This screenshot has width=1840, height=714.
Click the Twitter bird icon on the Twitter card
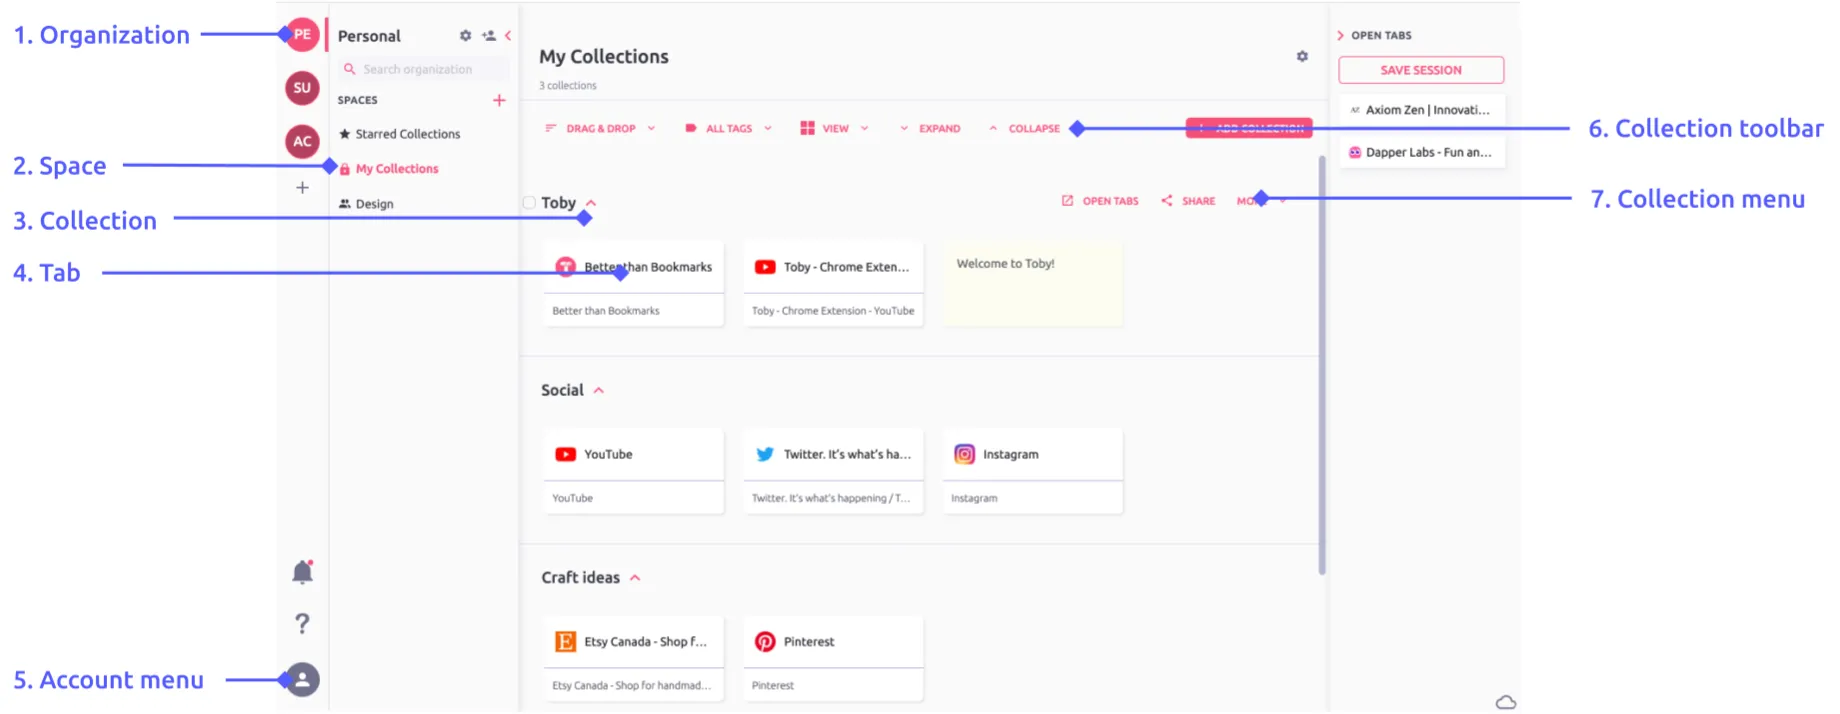click(765, 454)
